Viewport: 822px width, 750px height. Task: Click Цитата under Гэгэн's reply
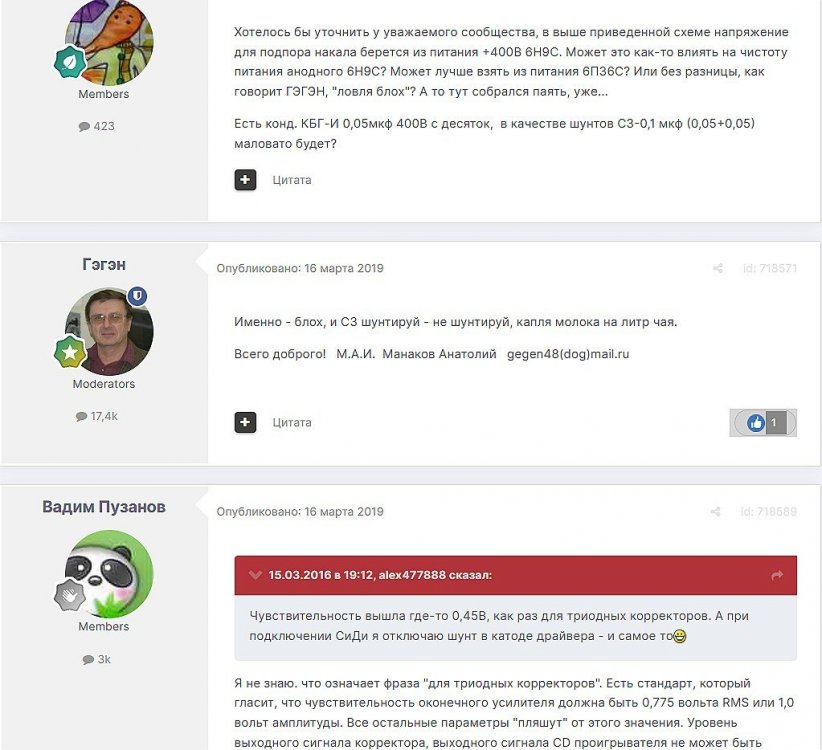(291, 422)
